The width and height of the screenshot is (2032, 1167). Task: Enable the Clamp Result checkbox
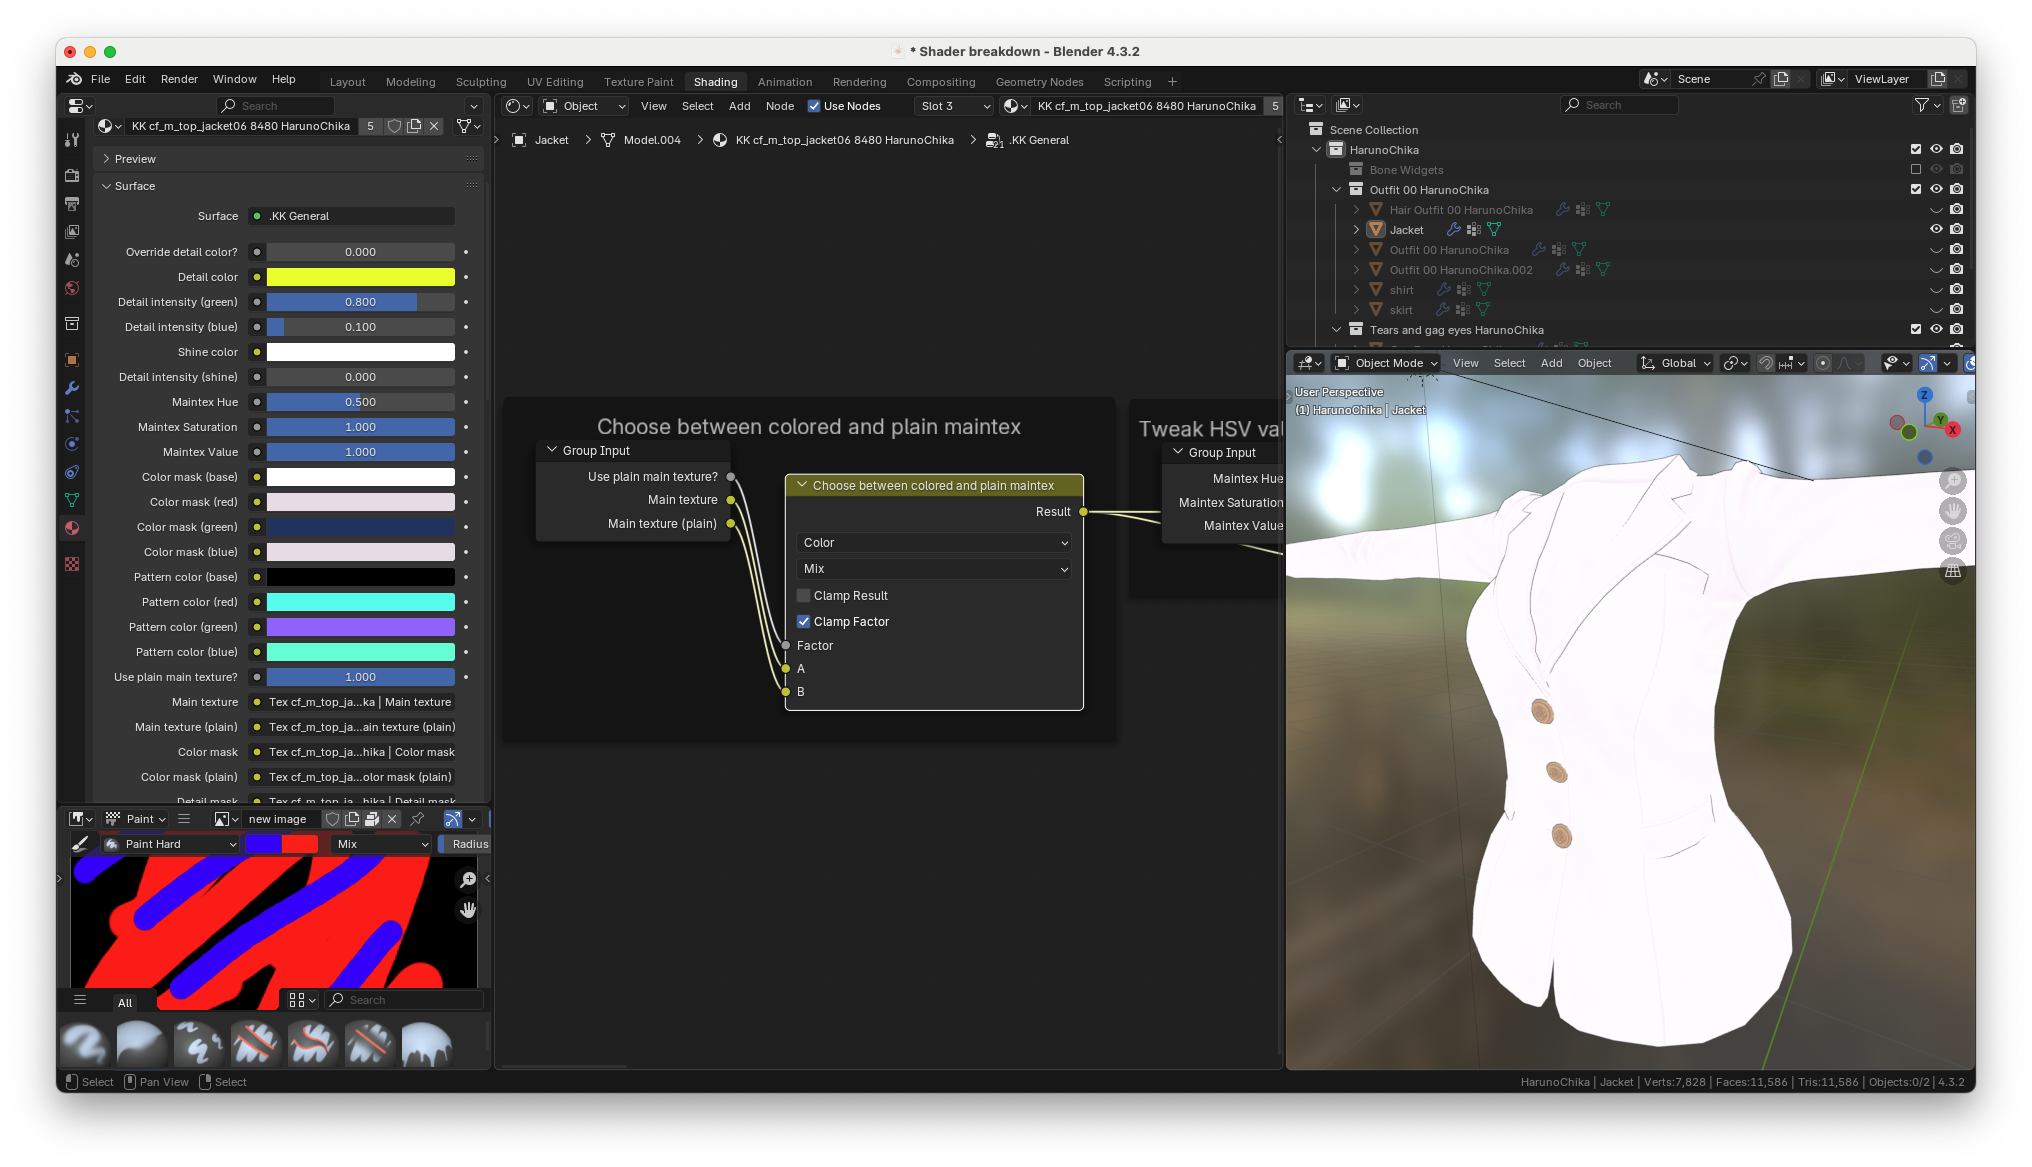pyautogui.click(x=803, y=596)
